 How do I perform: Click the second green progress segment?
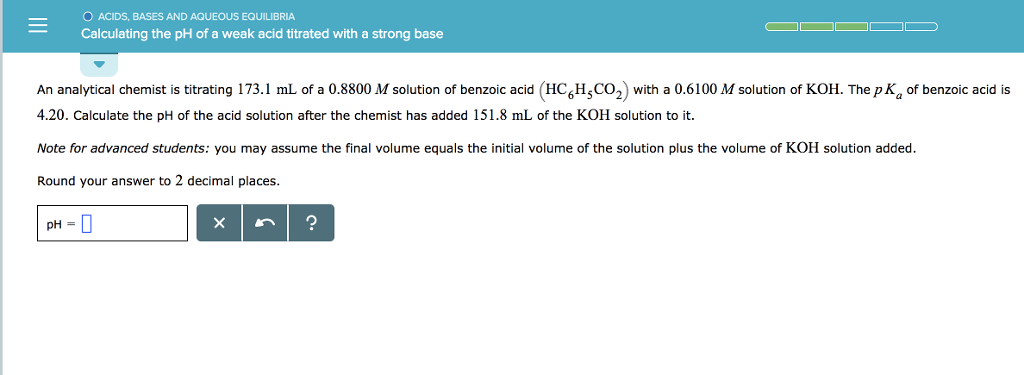817,27
